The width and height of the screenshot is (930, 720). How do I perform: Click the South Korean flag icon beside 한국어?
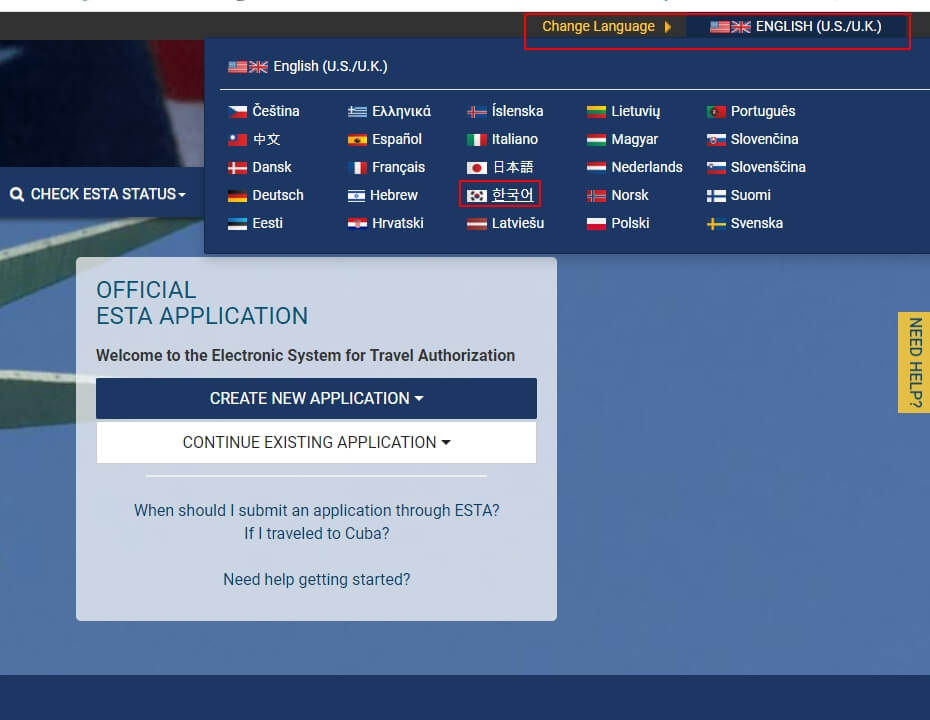point(477,196)
